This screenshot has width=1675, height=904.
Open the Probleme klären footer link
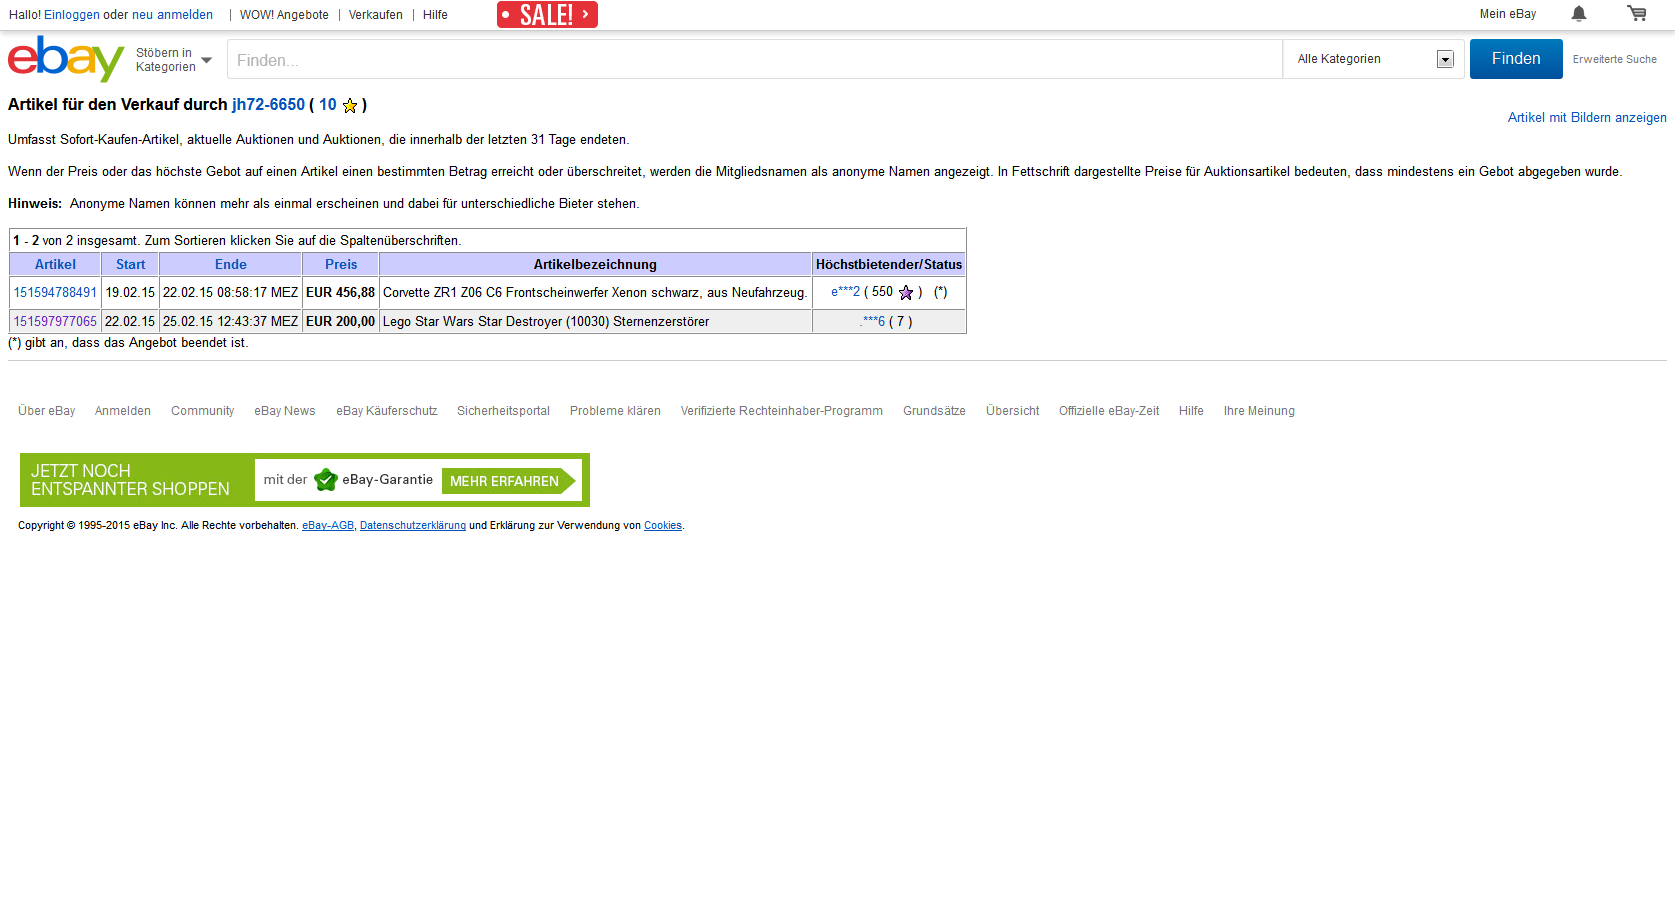pyautogui.click(x=615, y=411)
